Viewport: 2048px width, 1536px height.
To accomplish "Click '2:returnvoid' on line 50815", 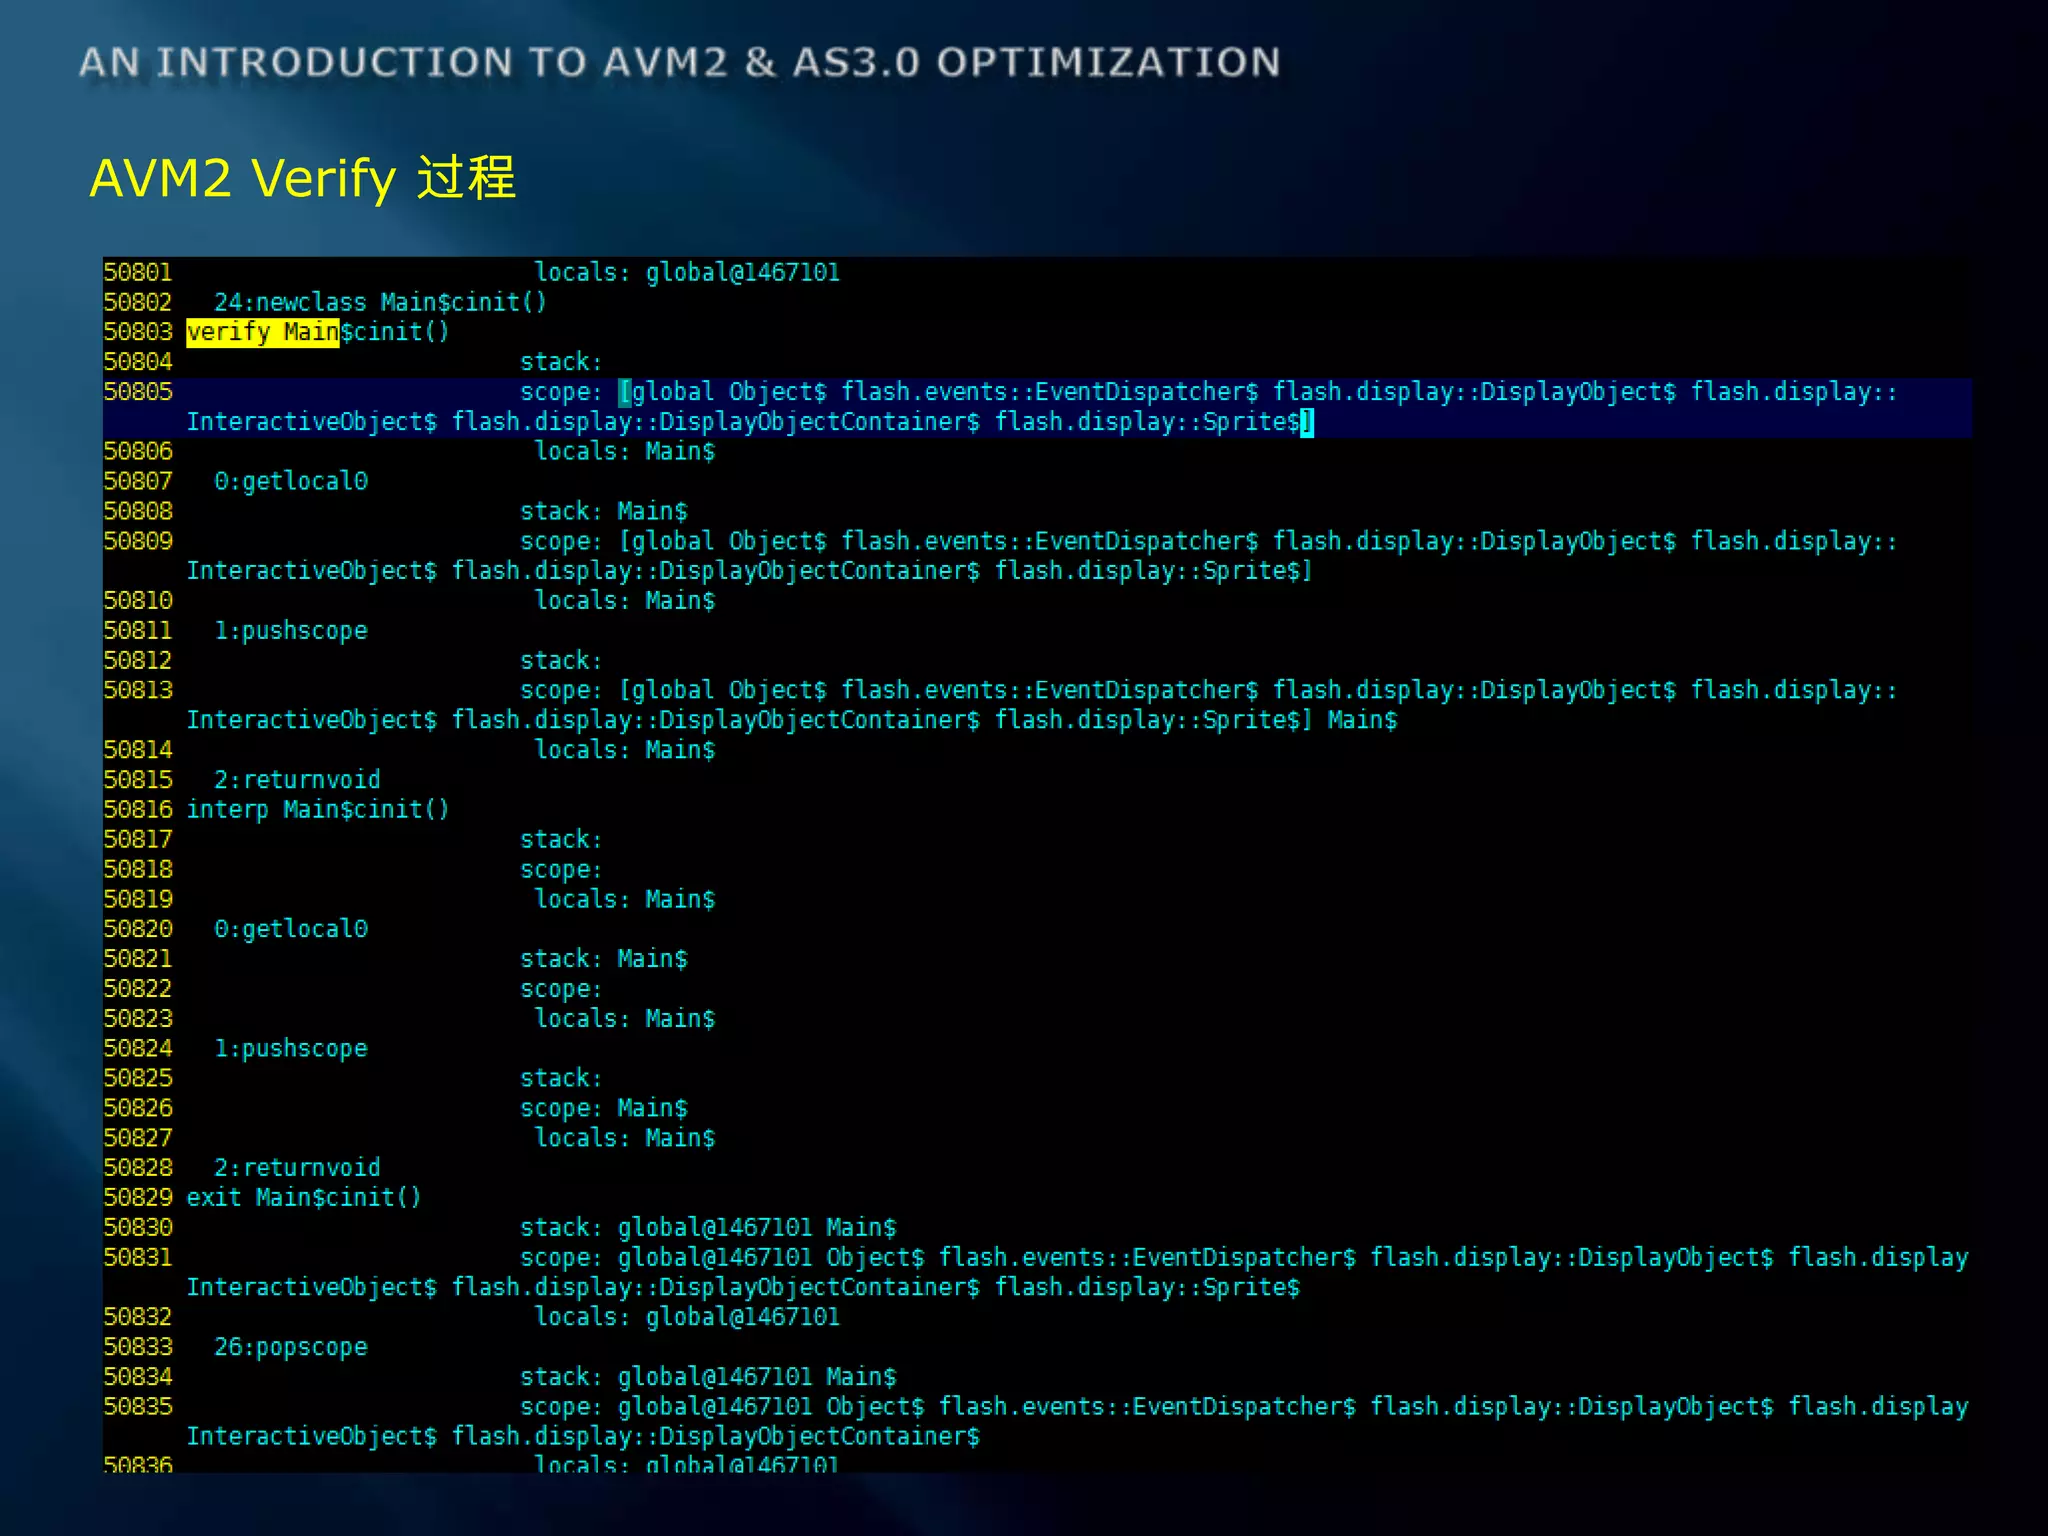I will click(297, 780).
